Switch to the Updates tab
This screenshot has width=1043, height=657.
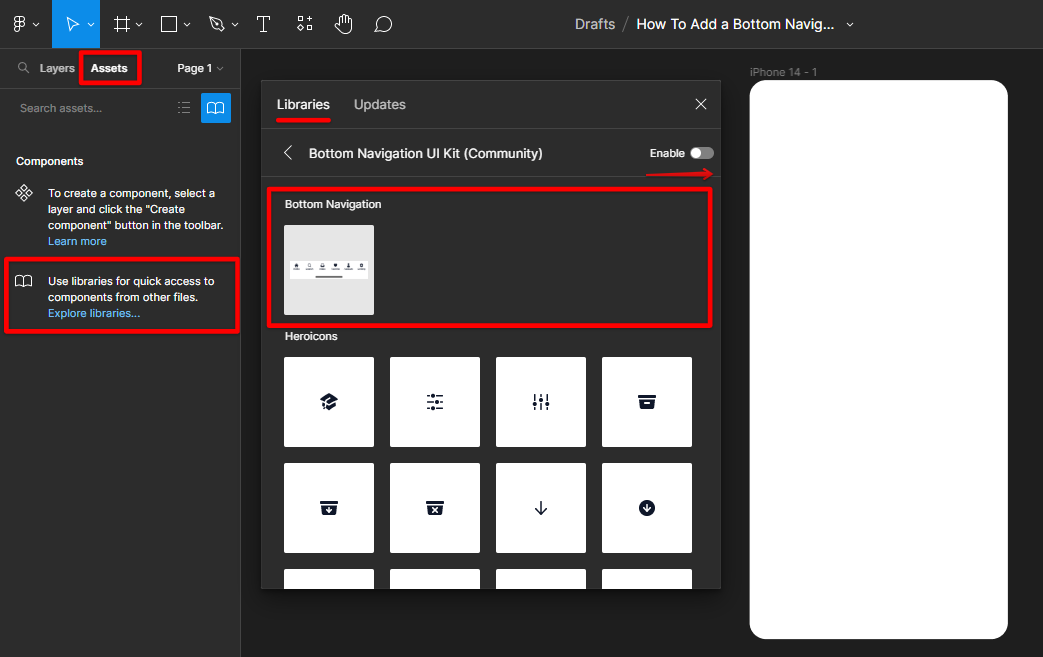380,104
